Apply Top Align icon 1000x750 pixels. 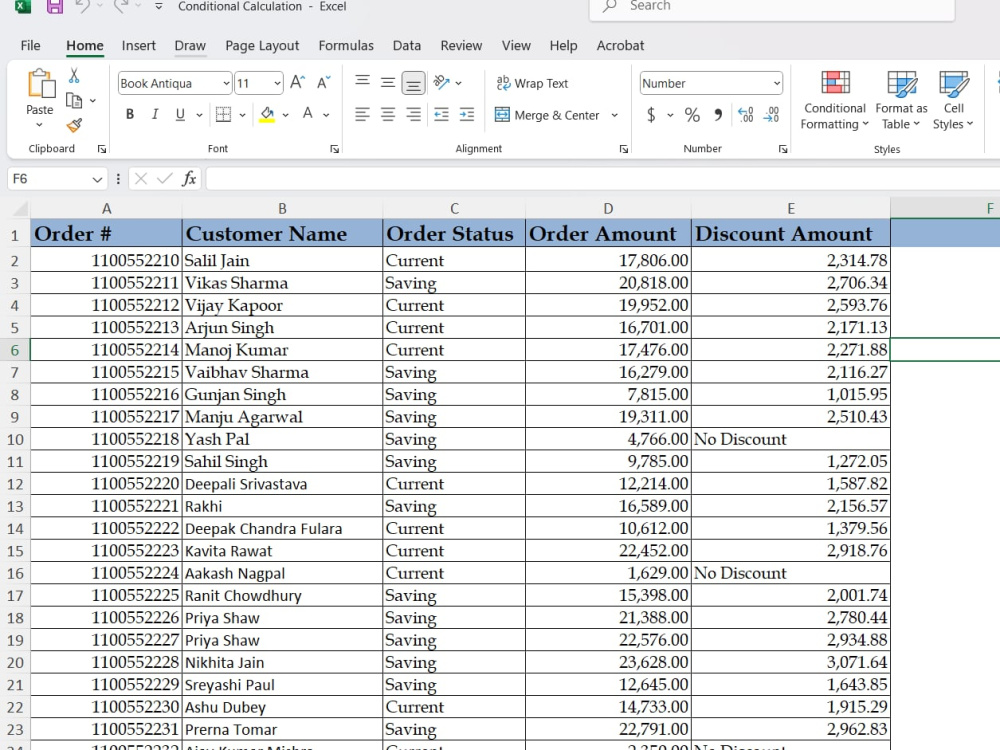point(362,80)
